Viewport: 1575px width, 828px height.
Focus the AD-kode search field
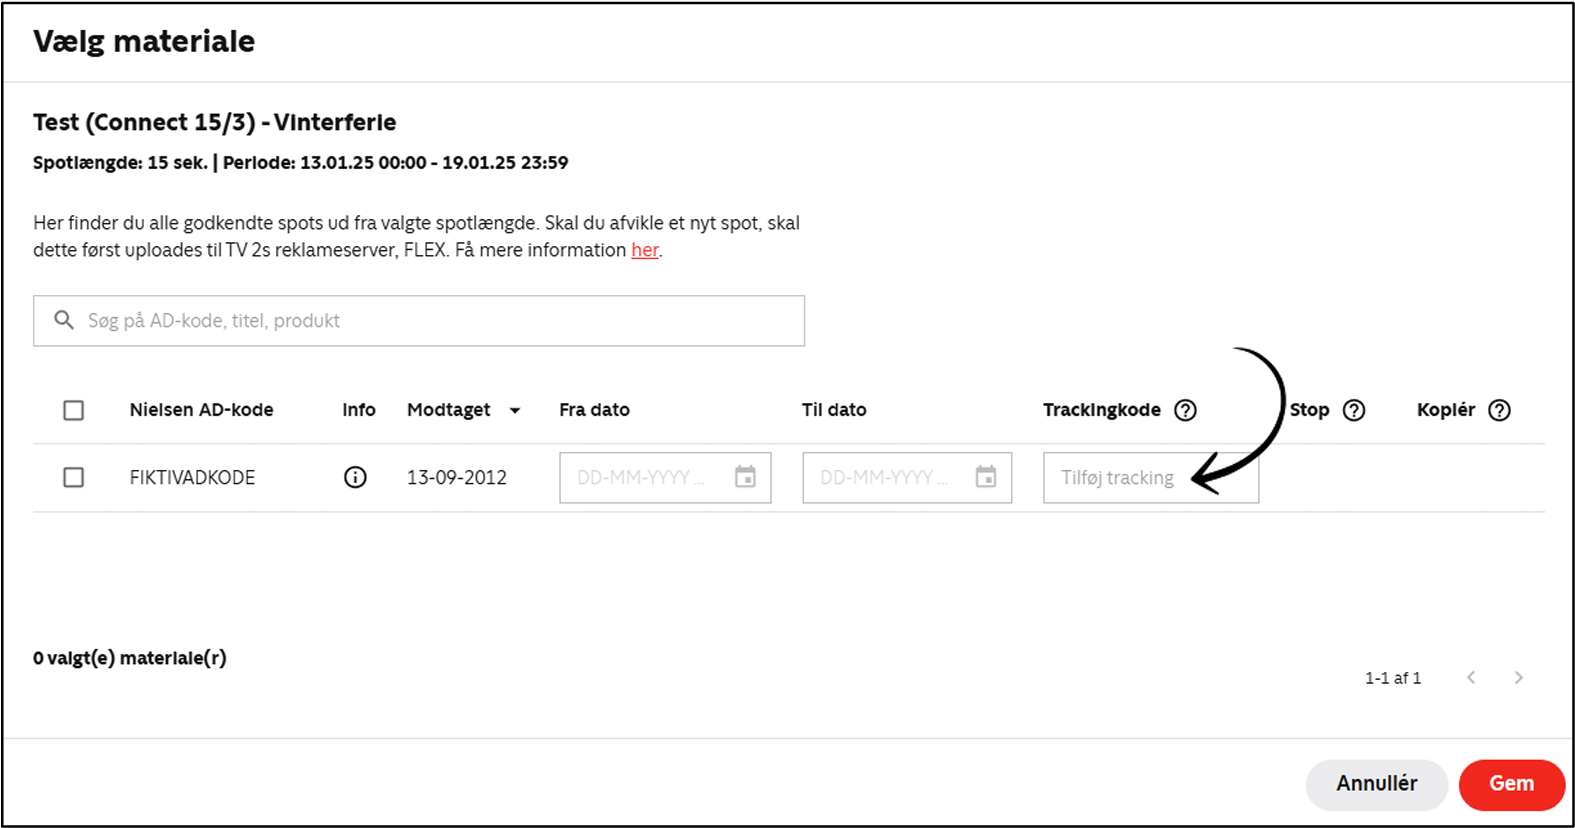(x=419, y=320)
